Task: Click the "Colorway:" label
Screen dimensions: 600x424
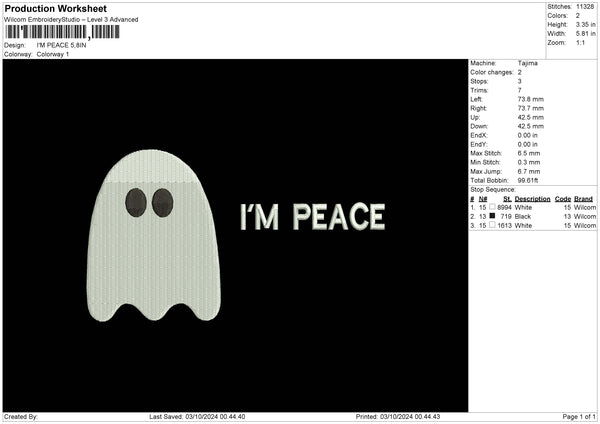Action: click(x=18, y=54)
